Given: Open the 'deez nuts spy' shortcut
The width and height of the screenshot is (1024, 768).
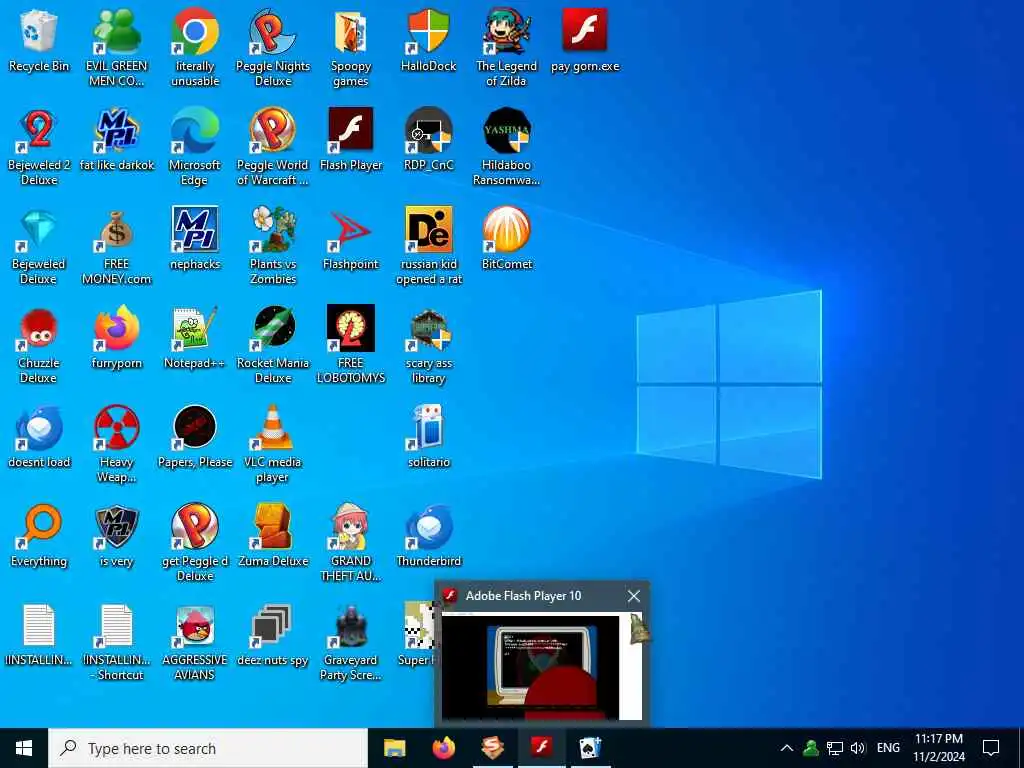Looking at the screenshot, I should pyautogui.click(x=273, y=637).
